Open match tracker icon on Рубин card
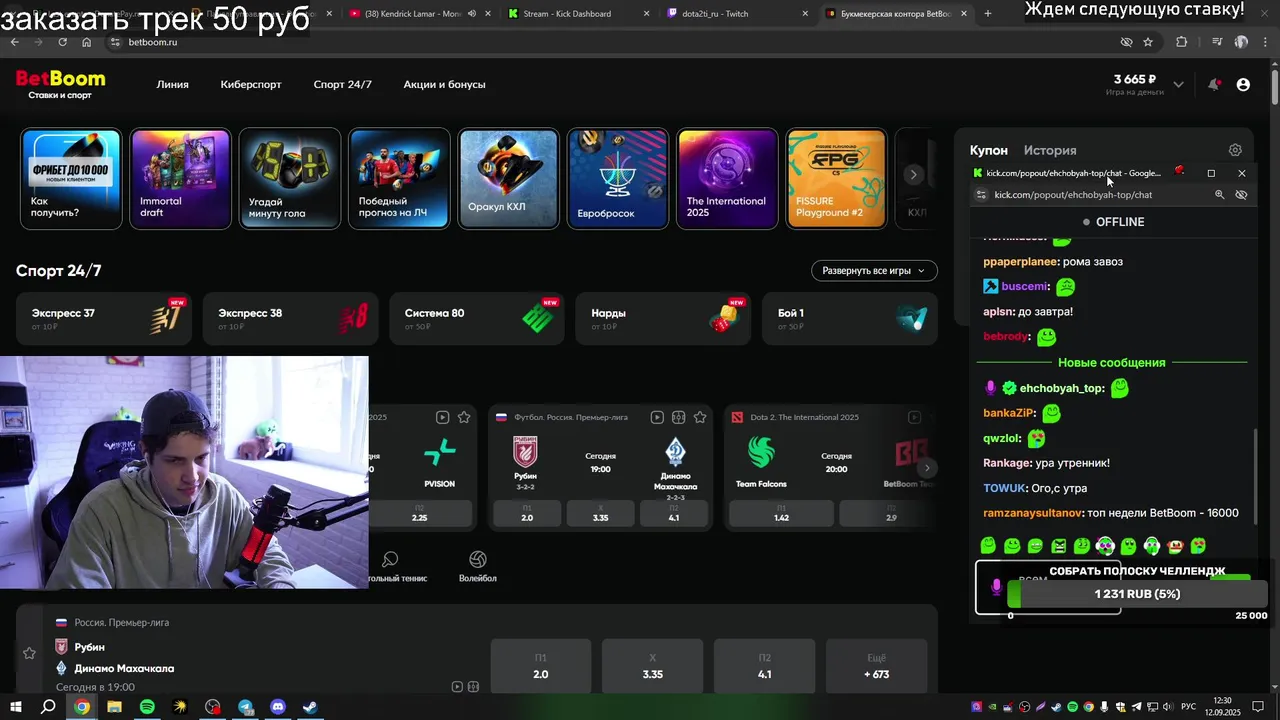 coord(678,417)
